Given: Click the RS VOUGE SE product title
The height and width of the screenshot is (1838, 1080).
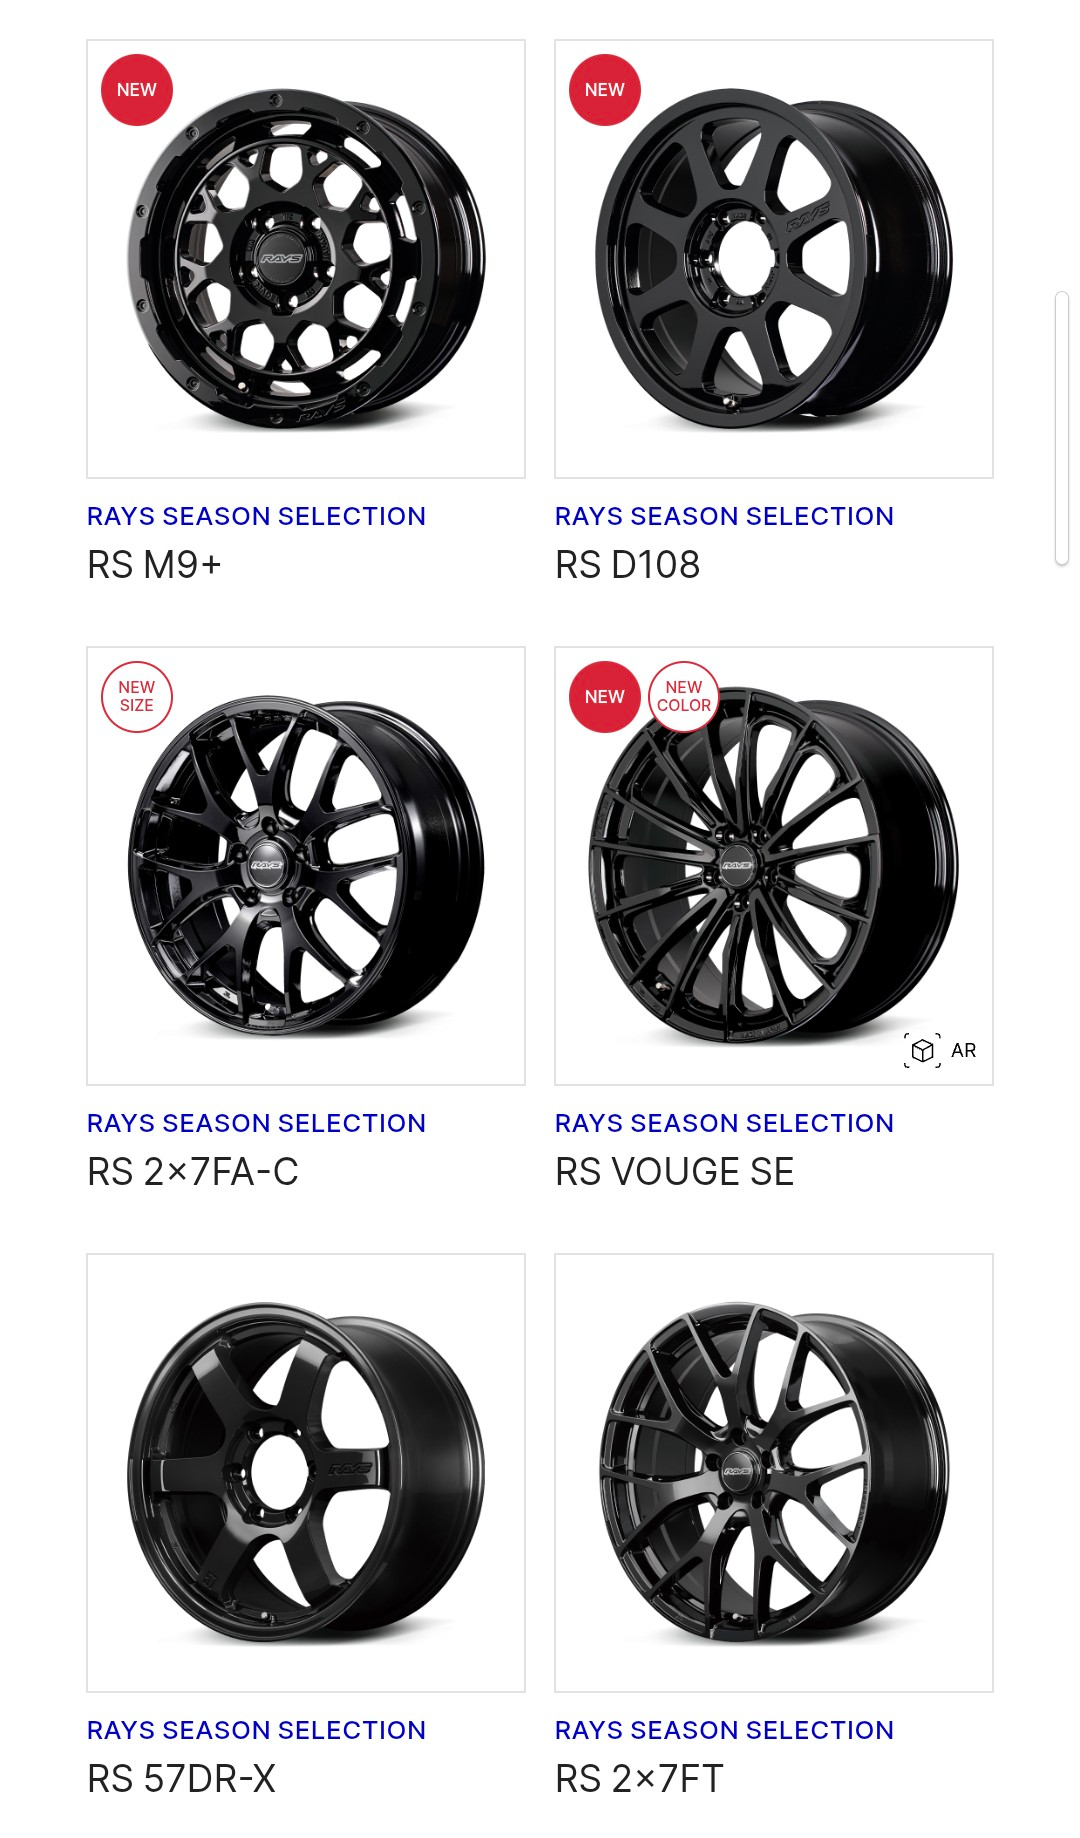Looking at the screenshot, I should [675, 1172].
